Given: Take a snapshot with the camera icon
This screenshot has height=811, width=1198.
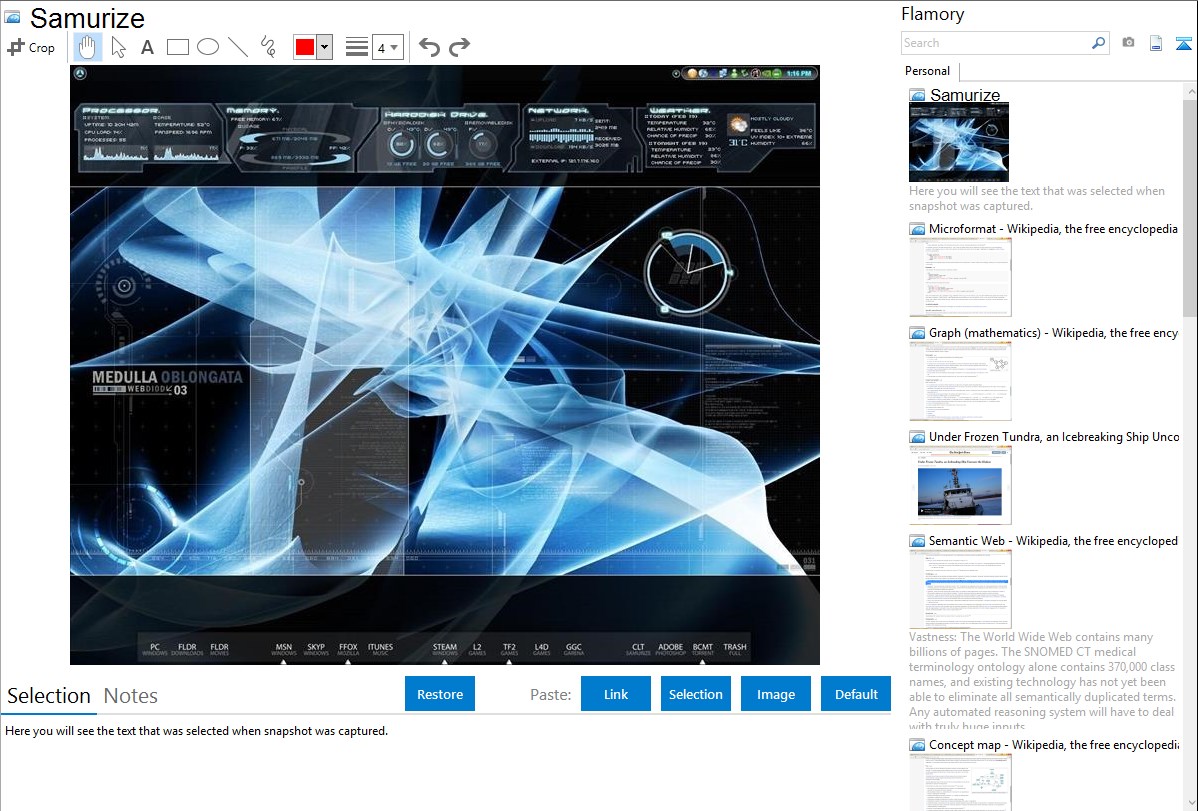Looking at the screenshot, I should (1128, 43).
